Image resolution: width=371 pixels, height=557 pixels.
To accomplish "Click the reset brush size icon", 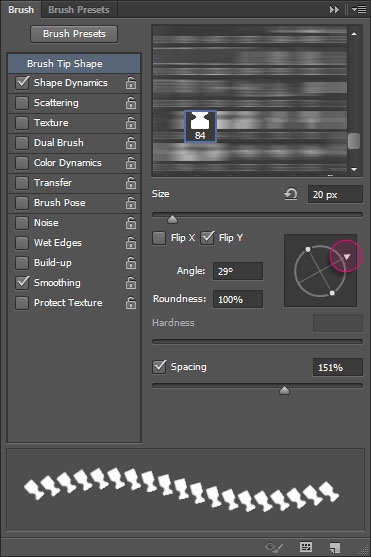I will (x=291, y=194).
